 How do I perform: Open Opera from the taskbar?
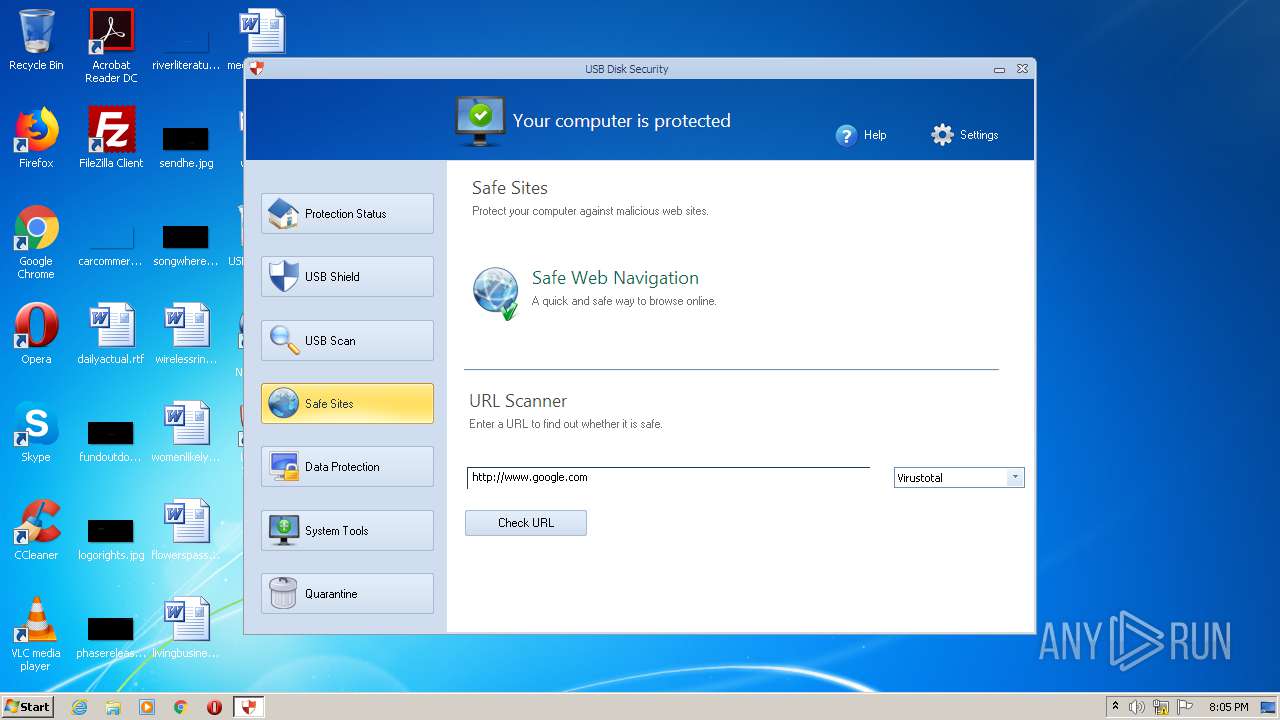pyautogui.click(x=214, y=707)
